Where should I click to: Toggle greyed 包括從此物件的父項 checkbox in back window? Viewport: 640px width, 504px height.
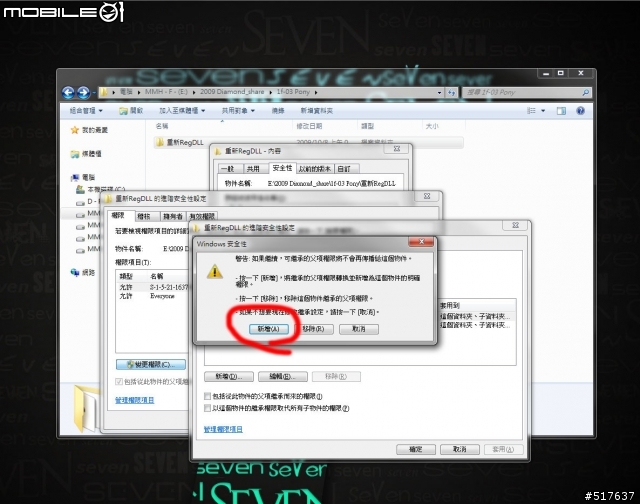(x=119, y=382)
